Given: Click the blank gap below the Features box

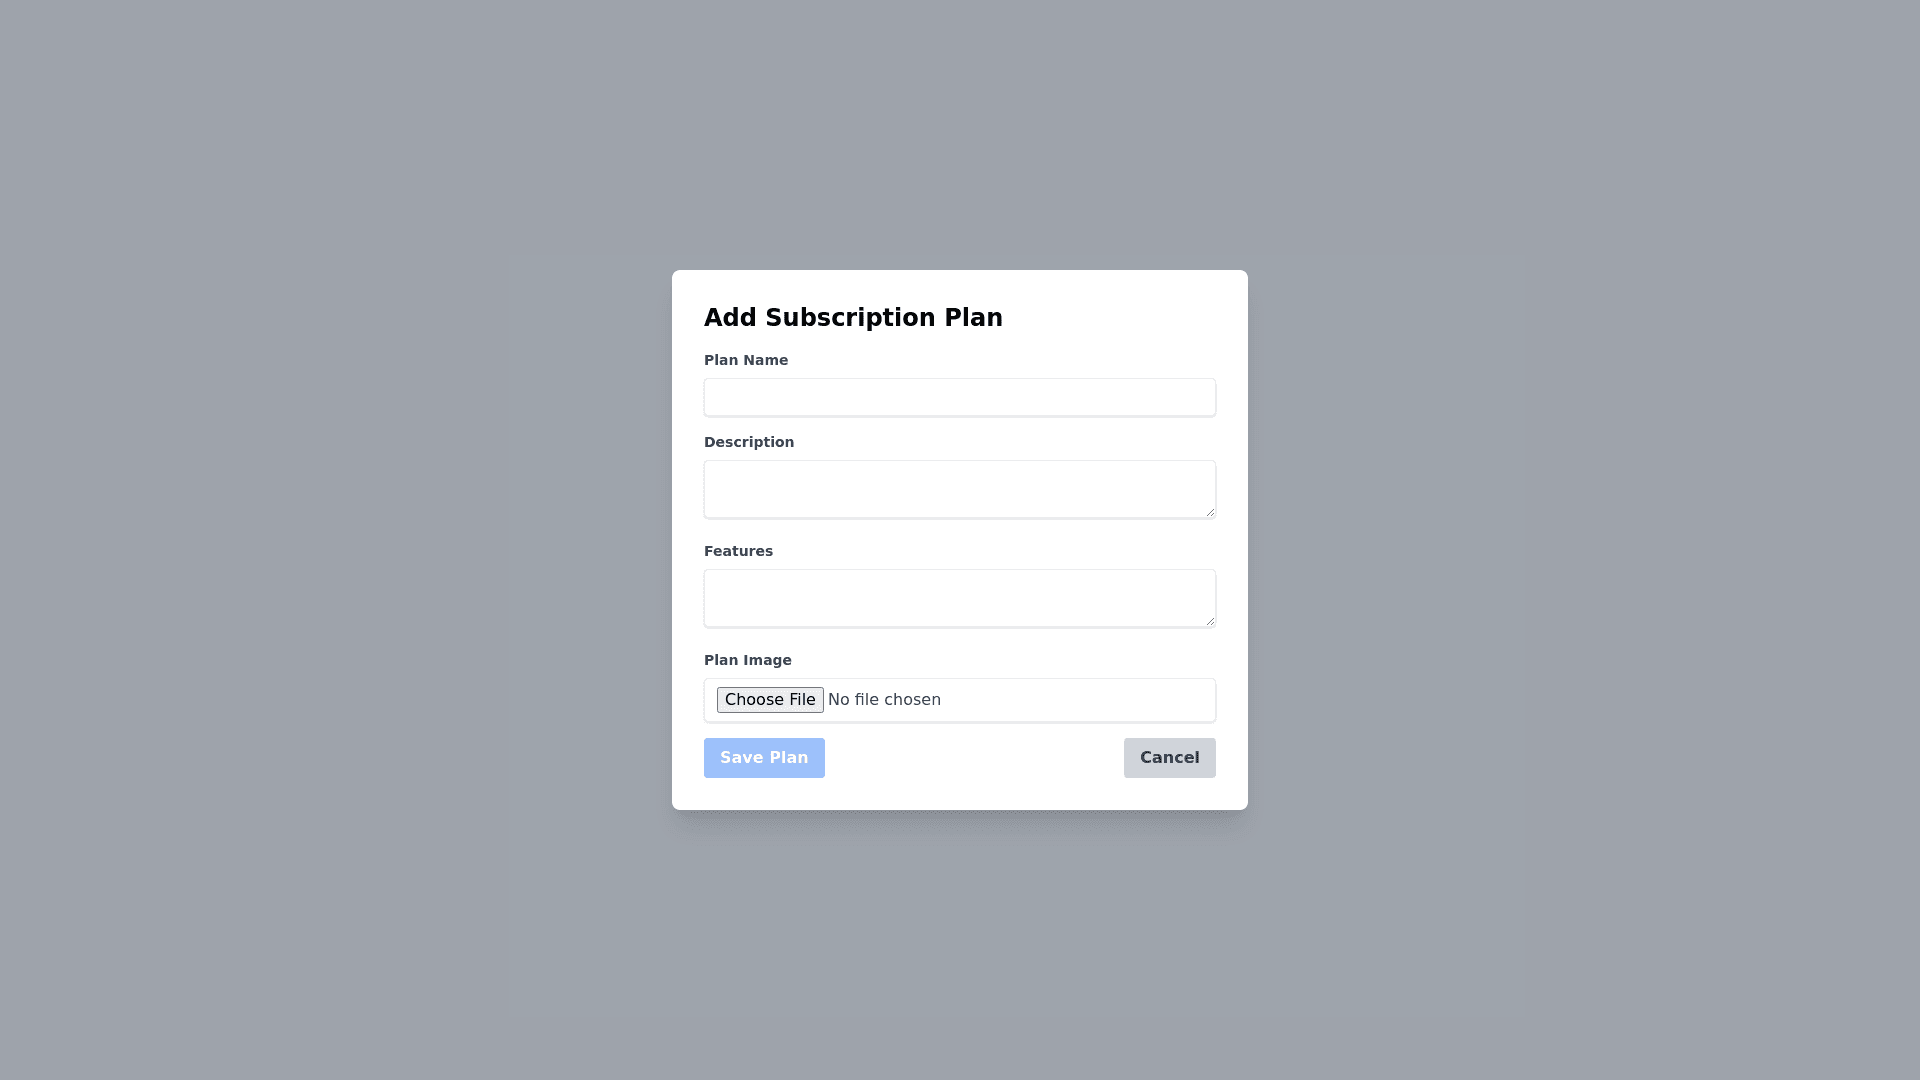Looking at the screenshot, I should (960, 640).
